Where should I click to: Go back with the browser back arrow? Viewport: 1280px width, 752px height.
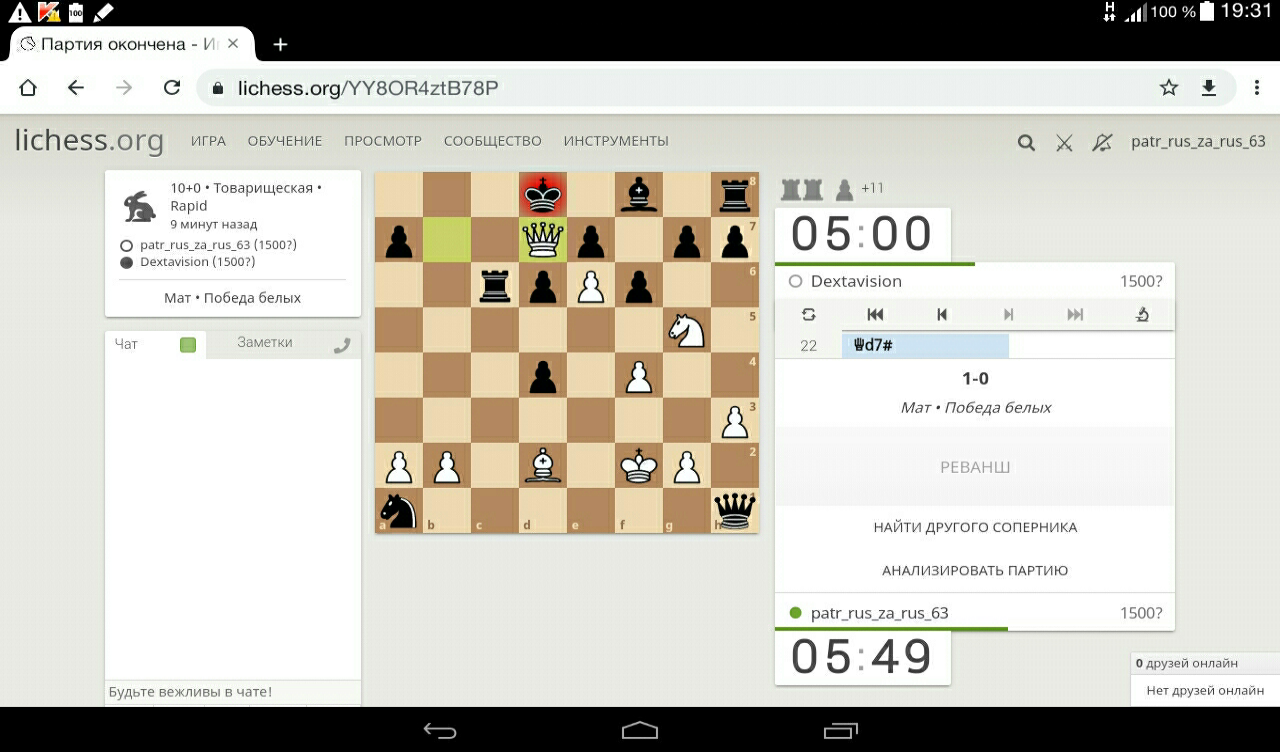click(x=76, y=88)
